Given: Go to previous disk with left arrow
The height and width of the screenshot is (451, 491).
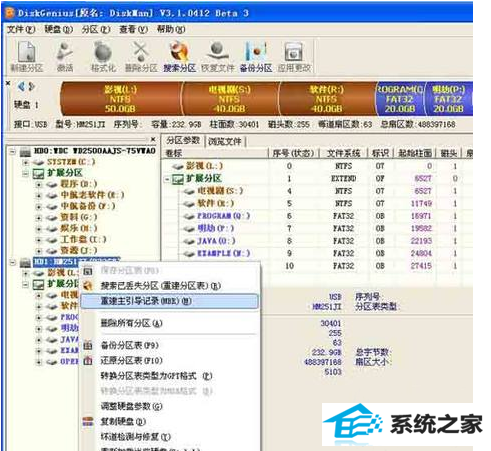Looking at the screenshot, I should click(x=21, y=87).
